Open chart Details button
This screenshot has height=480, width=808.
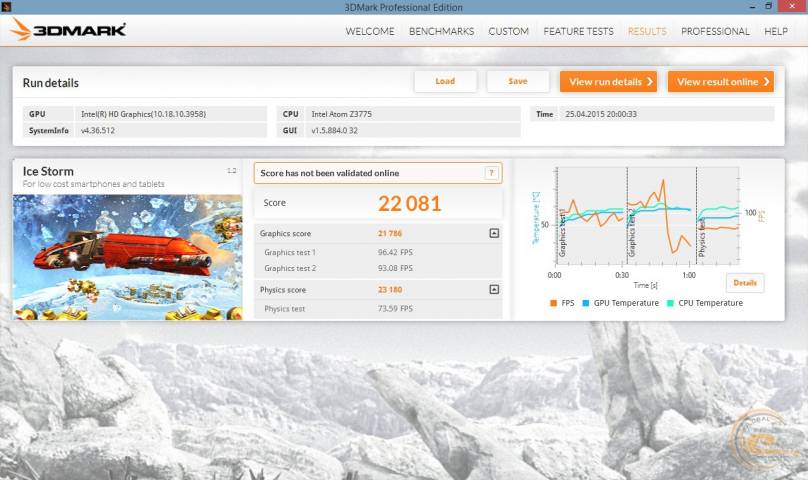click(745, 283)
